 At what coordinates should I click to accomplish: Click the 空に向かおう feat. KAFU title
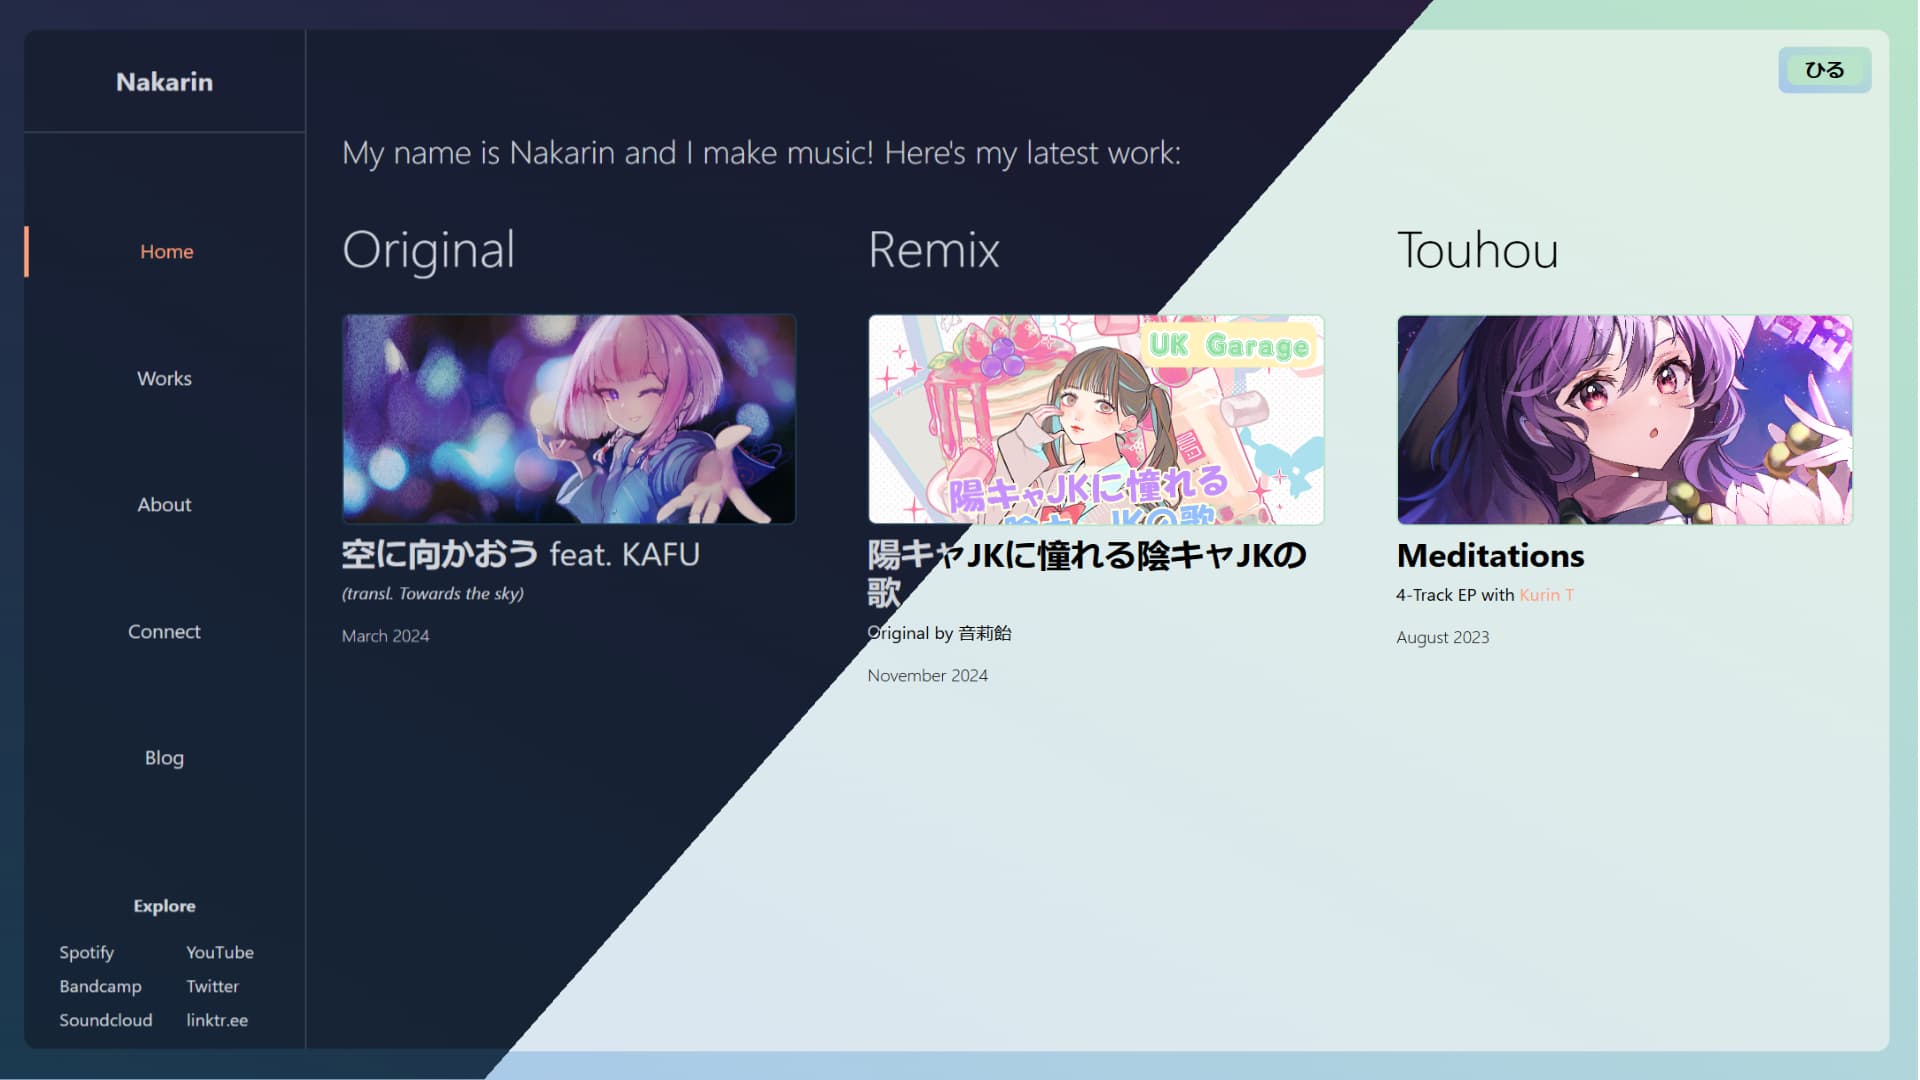[x=521, y=555]
